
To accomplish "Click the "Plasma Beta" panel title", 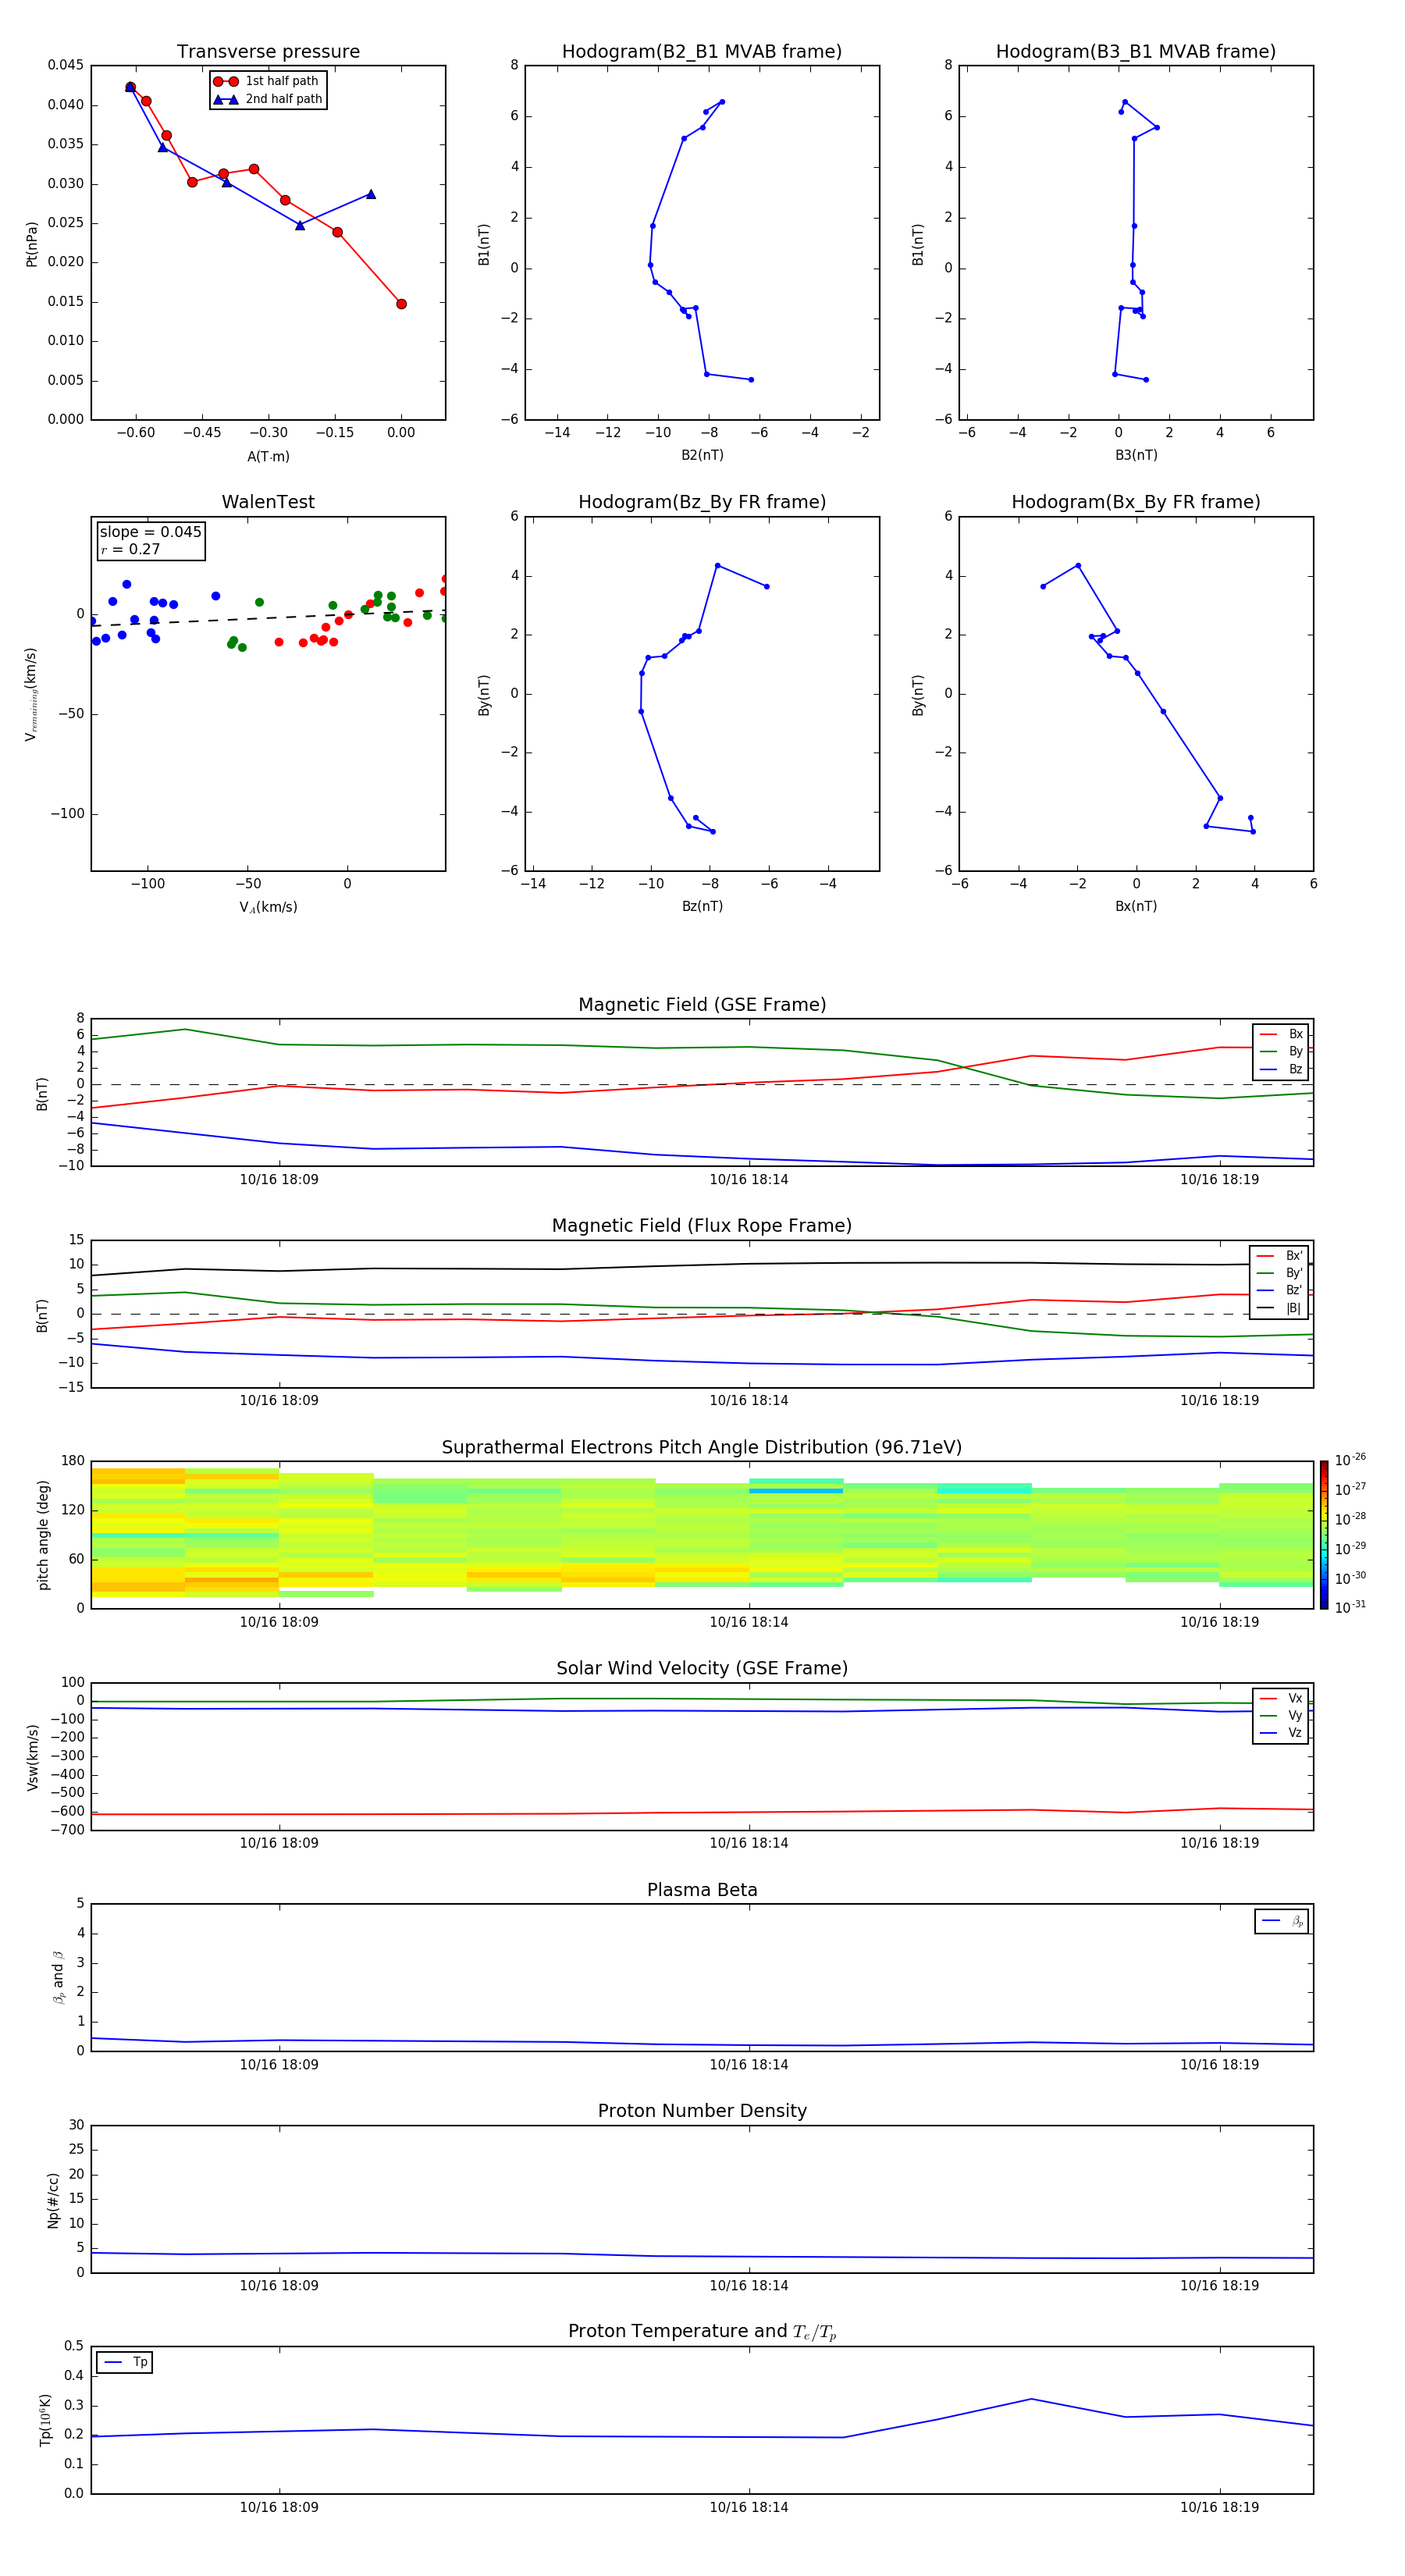I will pyautogui.click(x=702, y=1891).
